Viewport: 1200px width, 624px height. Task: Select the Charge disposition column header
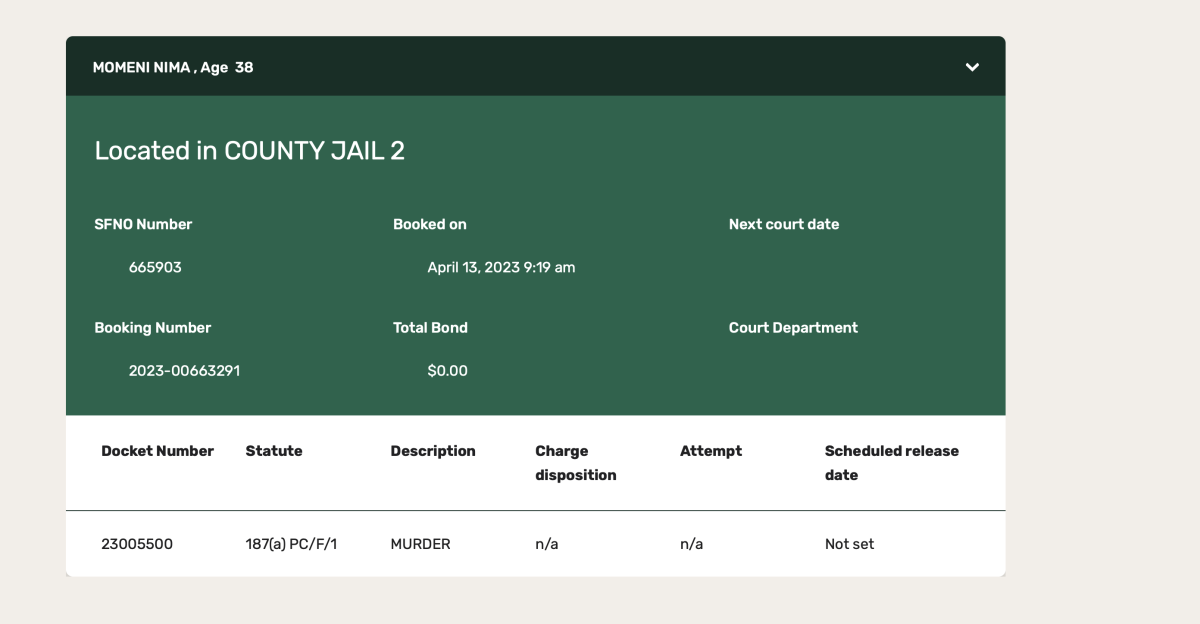click(x=575, y=462)
